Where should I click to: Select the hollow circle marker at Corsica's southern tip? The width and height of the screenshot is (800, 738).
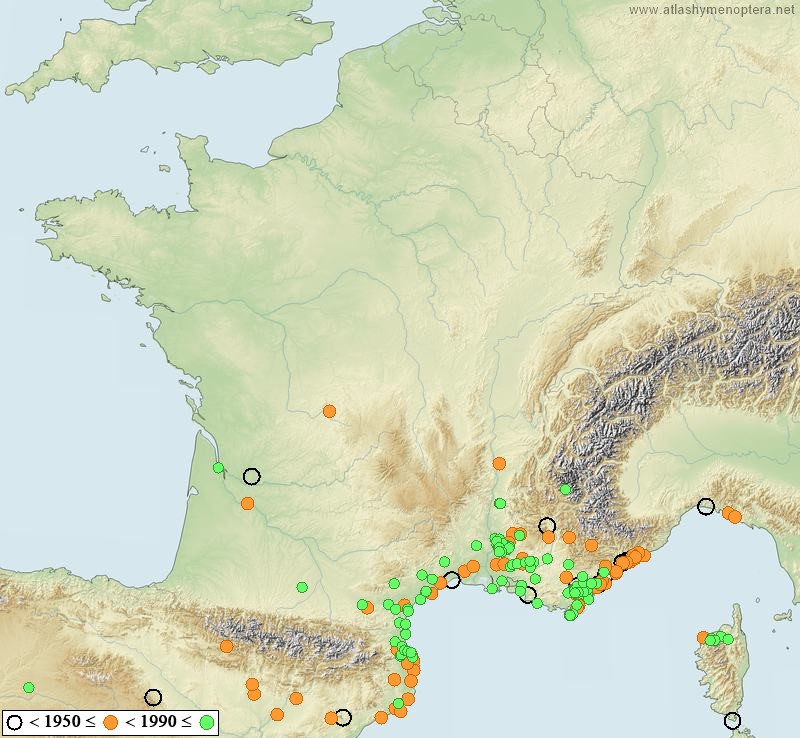coord(732,720)
